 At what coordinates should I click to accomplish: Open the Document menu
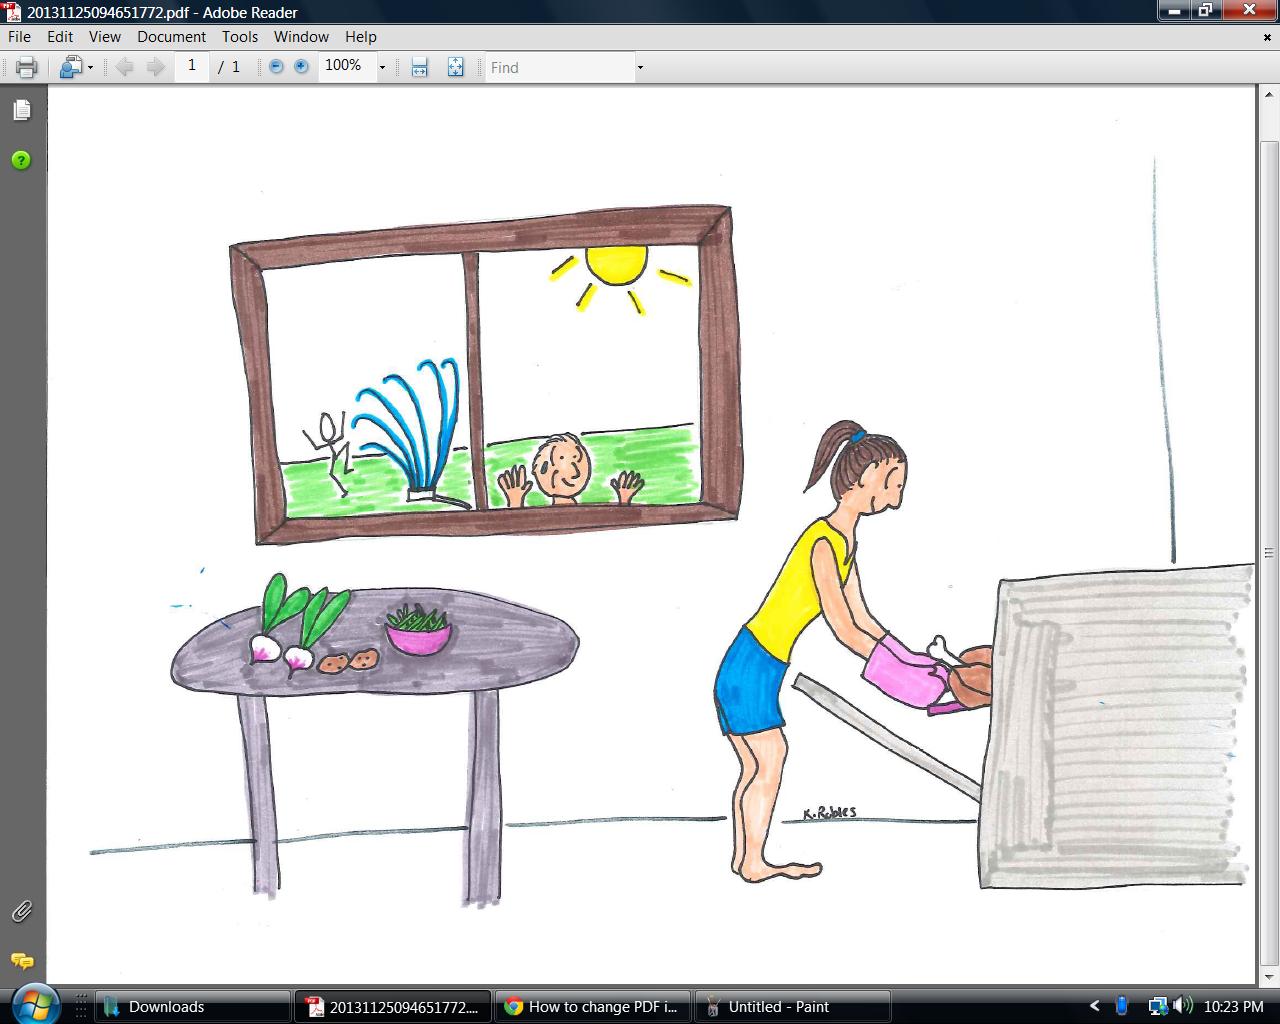click(x=171, y=37)
